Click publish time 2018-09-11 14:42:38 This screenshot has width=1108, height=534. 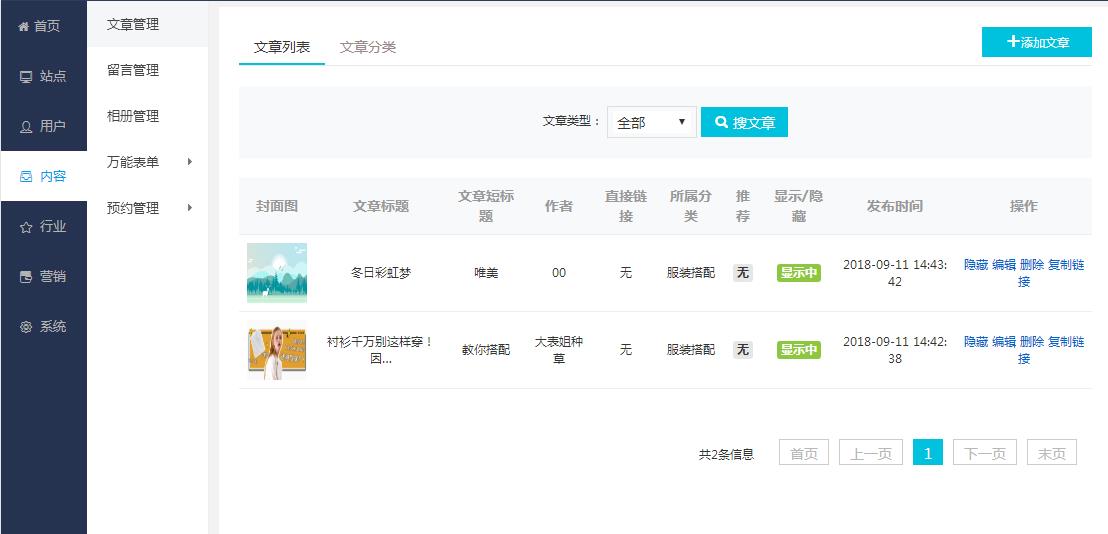point(895,350)
